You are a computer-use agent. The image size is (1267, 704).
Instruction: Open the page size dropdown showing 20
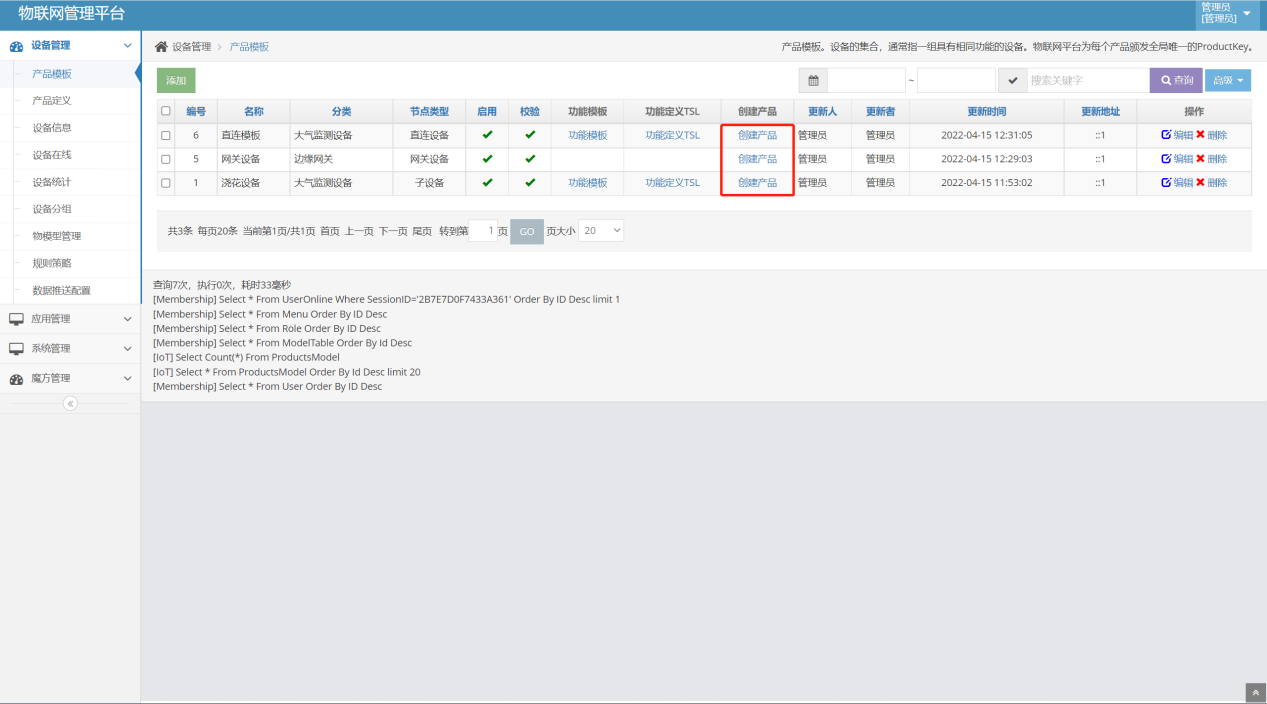point(601,231)
